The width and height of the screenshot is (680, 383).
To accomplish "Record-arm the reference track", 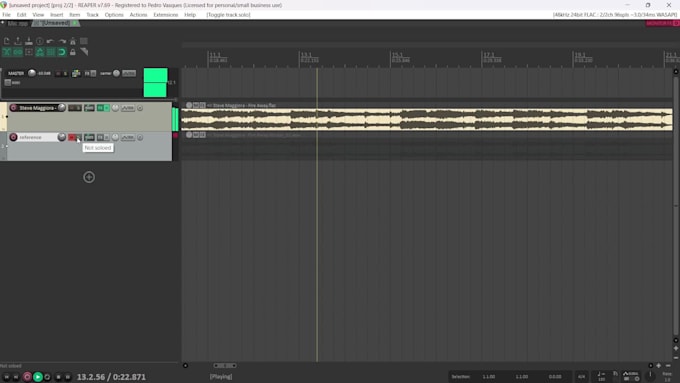I will tap(13, 137).
